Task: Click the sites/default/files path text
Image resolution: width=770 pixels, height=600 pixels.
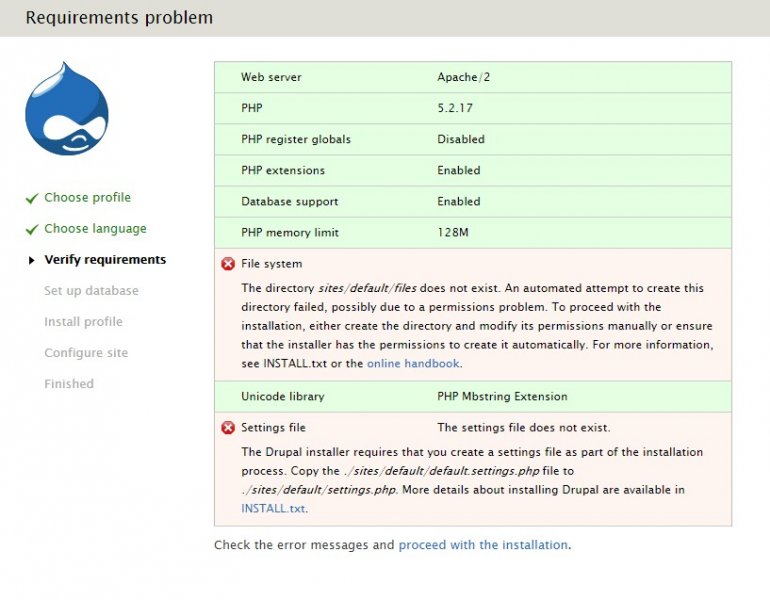Action: tap(367, 288)
